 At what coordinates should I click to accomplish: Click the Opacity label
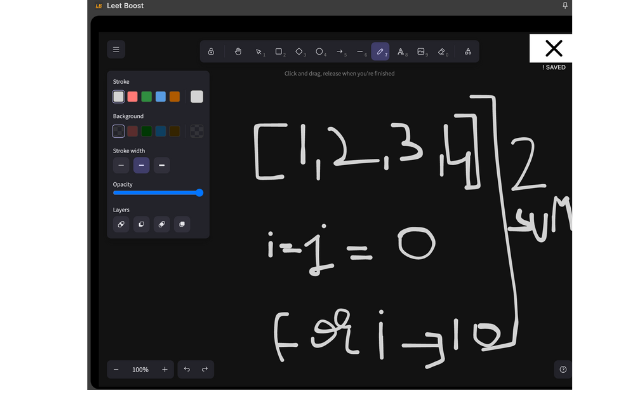point(122,184)
